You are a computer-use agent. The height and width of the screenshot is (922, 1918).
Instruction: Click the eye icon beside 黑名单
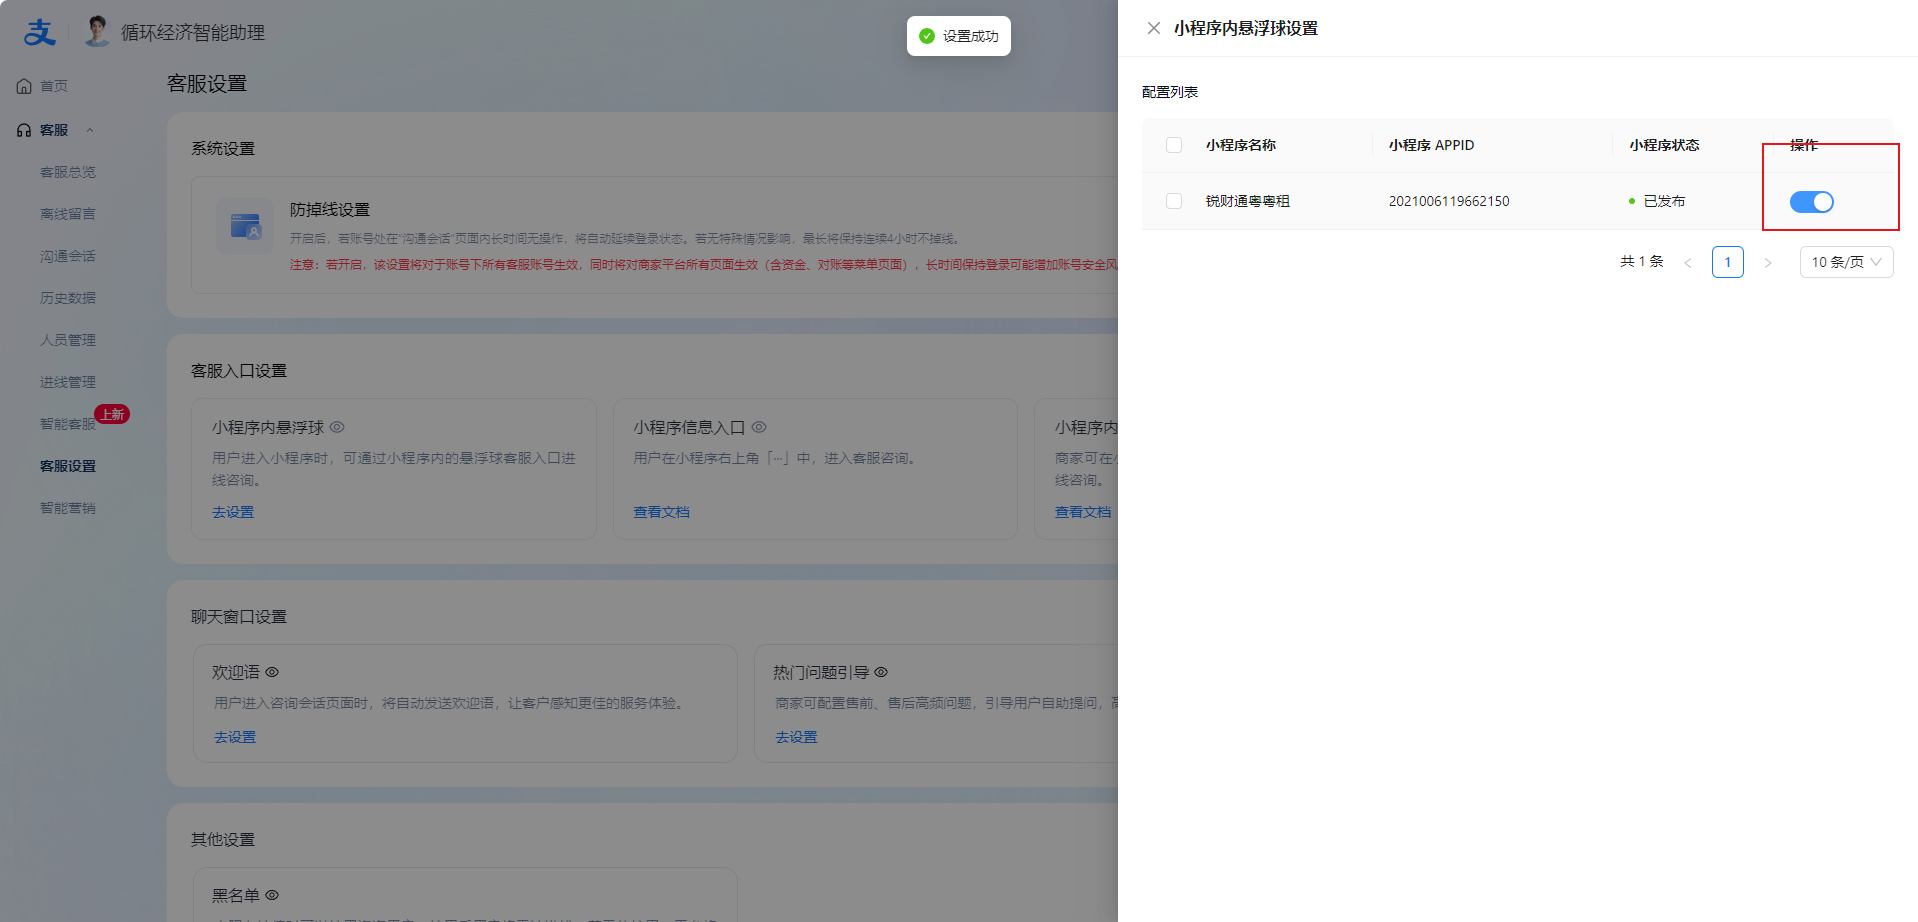pos(272,895)
